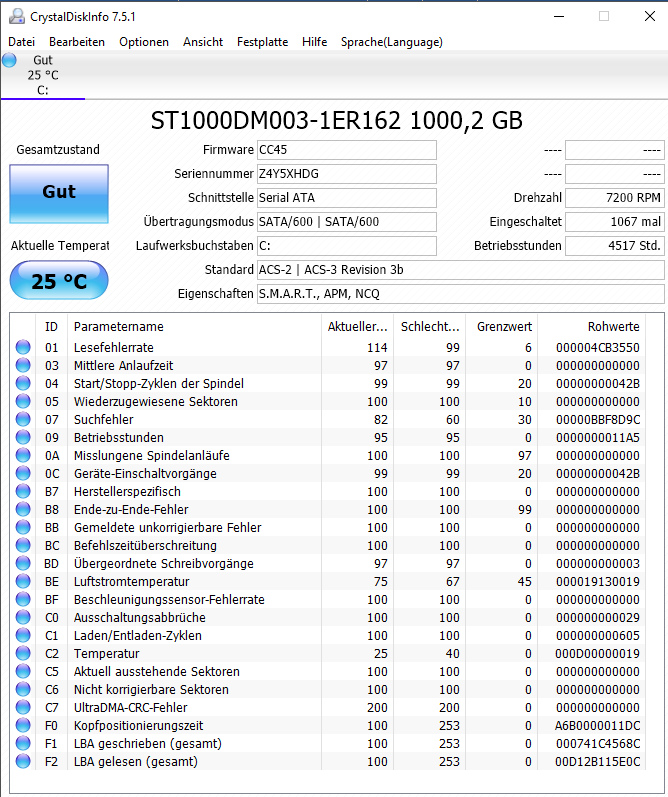
Task: Open the Optionen menu
Action: 144,42
